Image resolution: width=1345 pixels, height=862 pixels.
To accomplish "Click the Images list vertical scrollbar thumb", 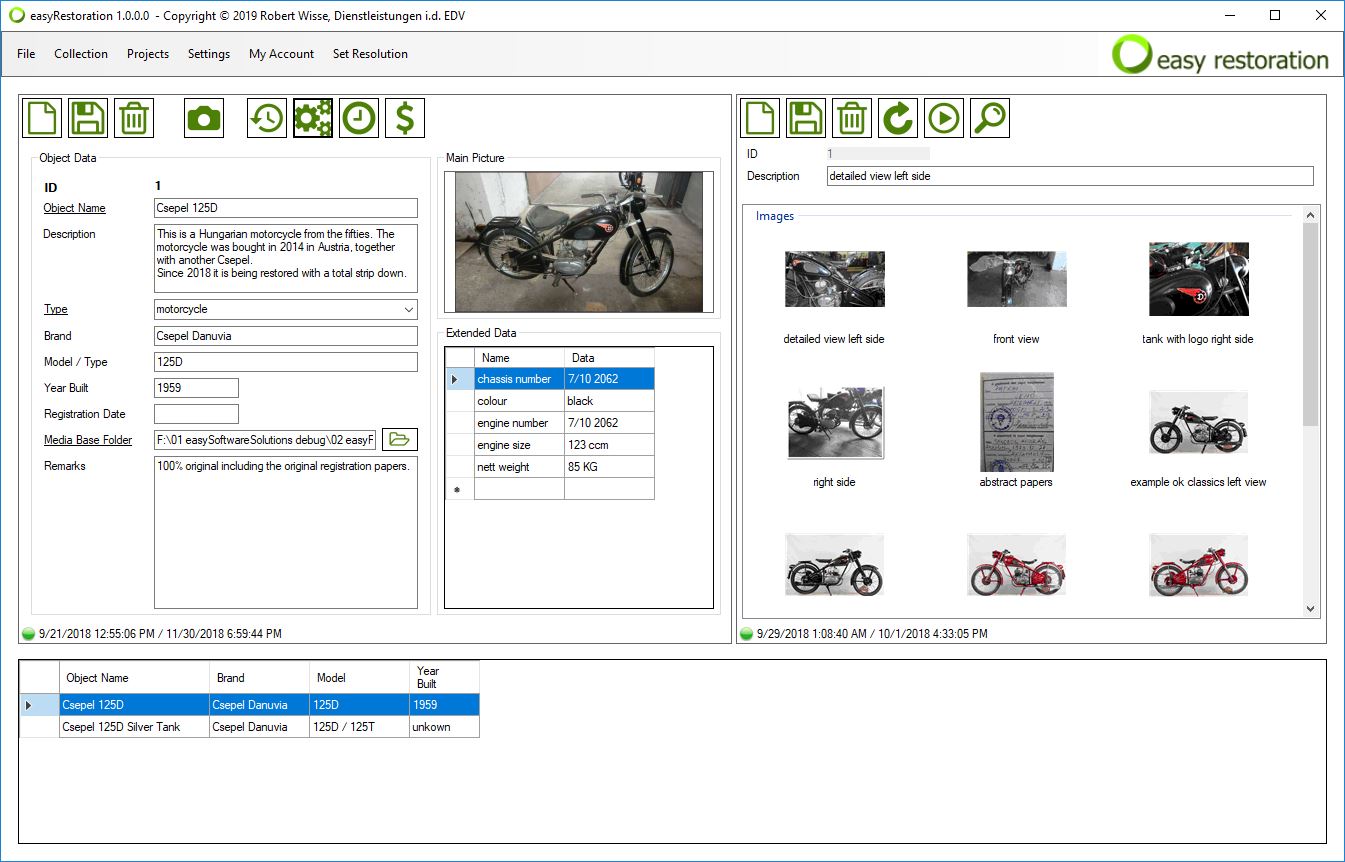I will [1311, 325].
